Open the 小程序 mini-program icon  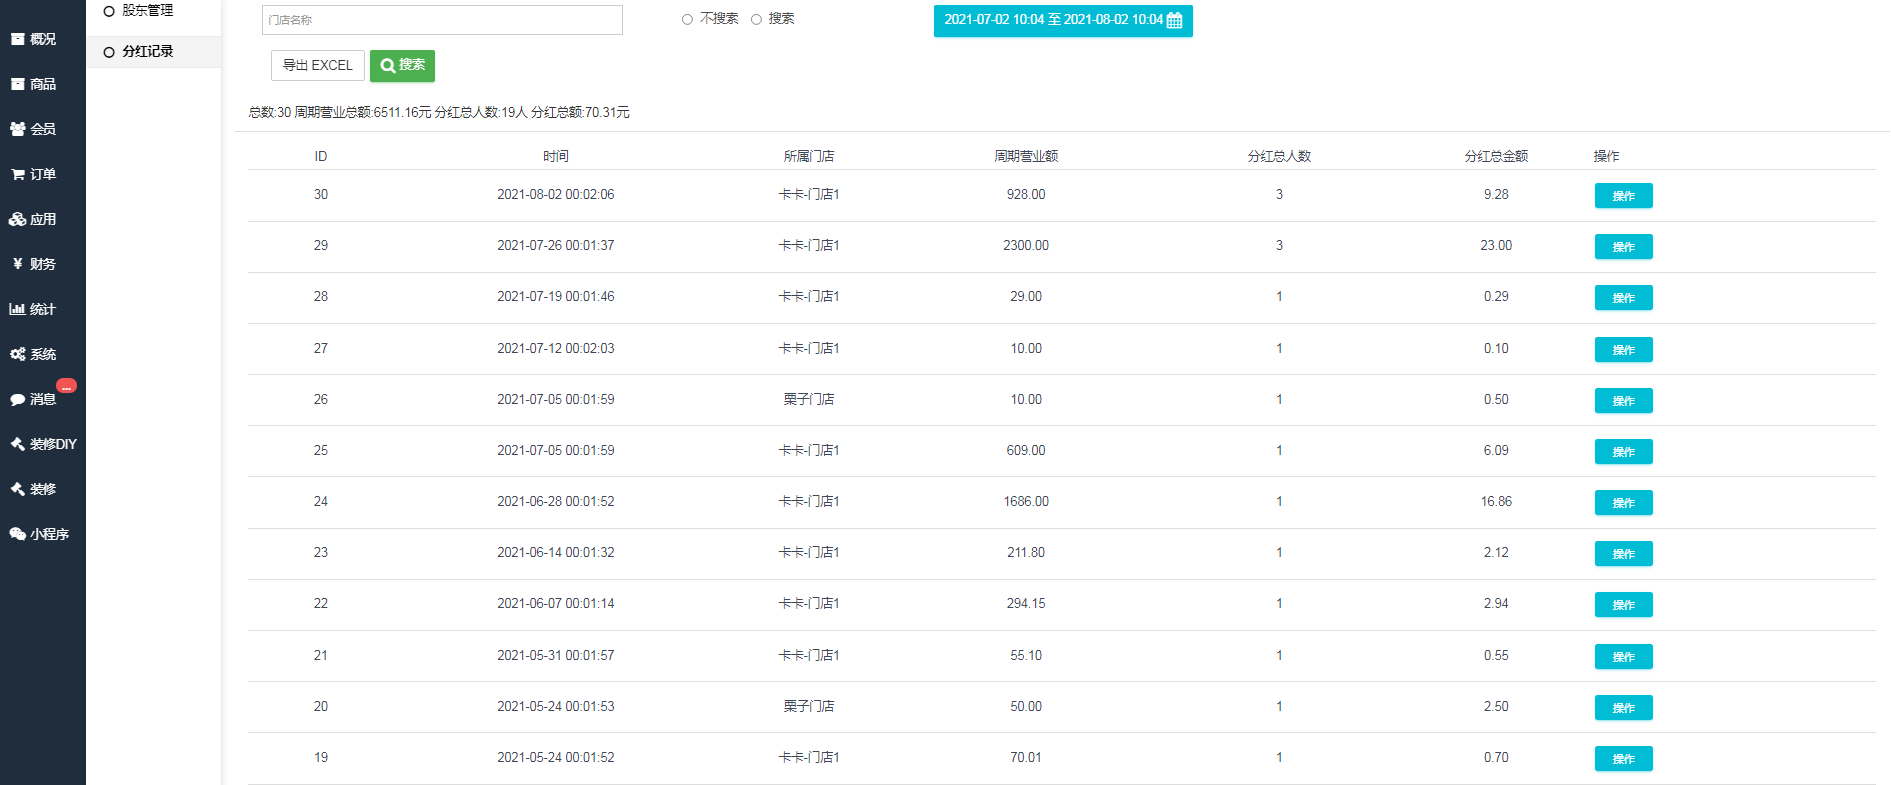click(x=17, y=534)
